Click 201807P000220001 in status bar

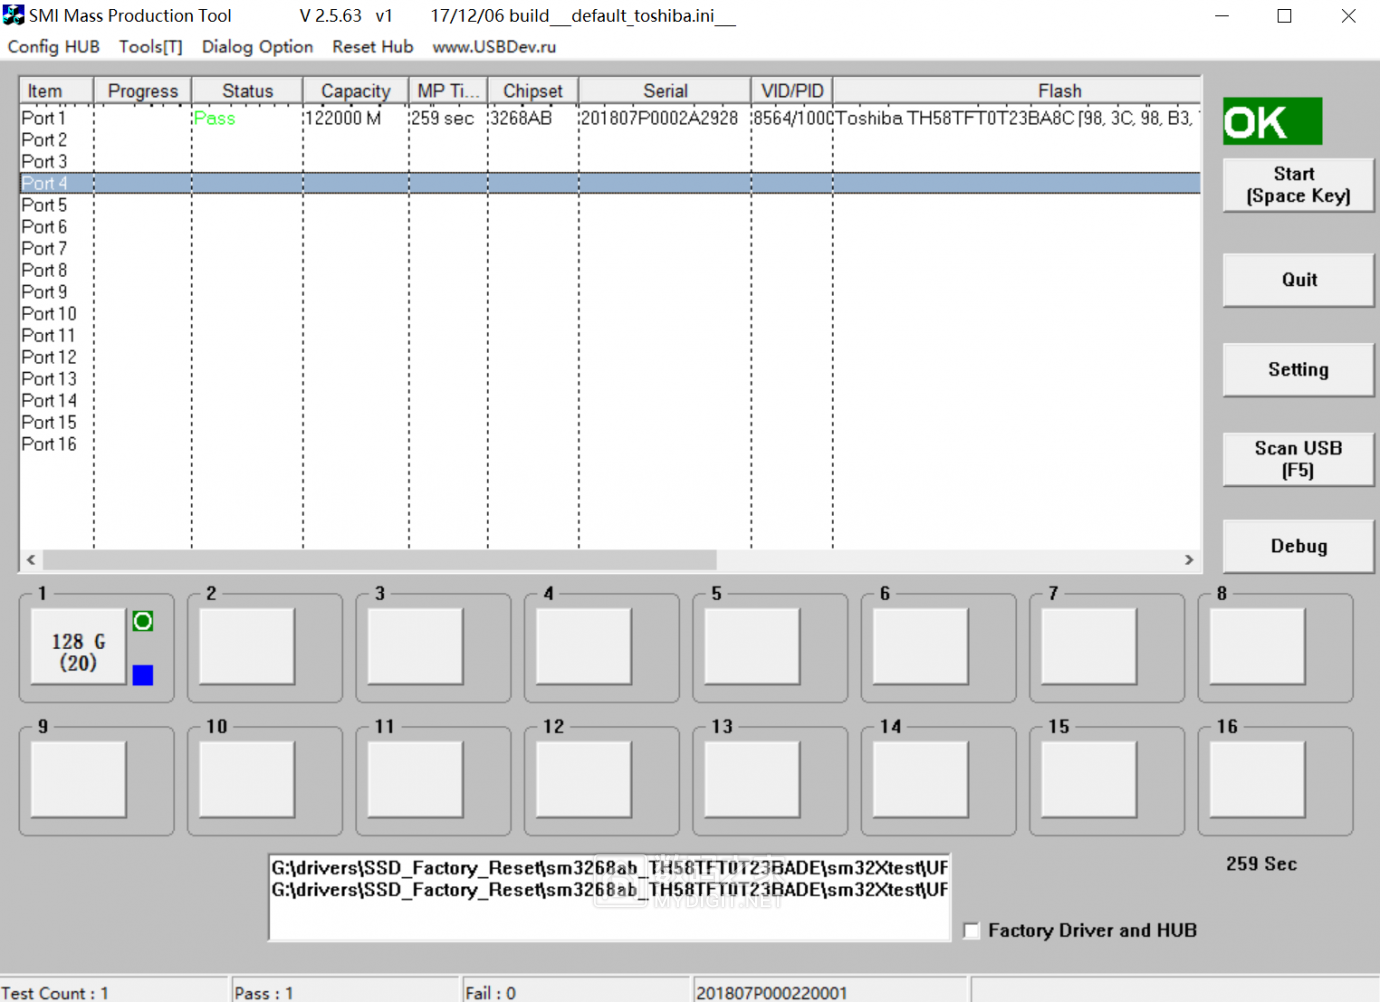tap(771, 993)
